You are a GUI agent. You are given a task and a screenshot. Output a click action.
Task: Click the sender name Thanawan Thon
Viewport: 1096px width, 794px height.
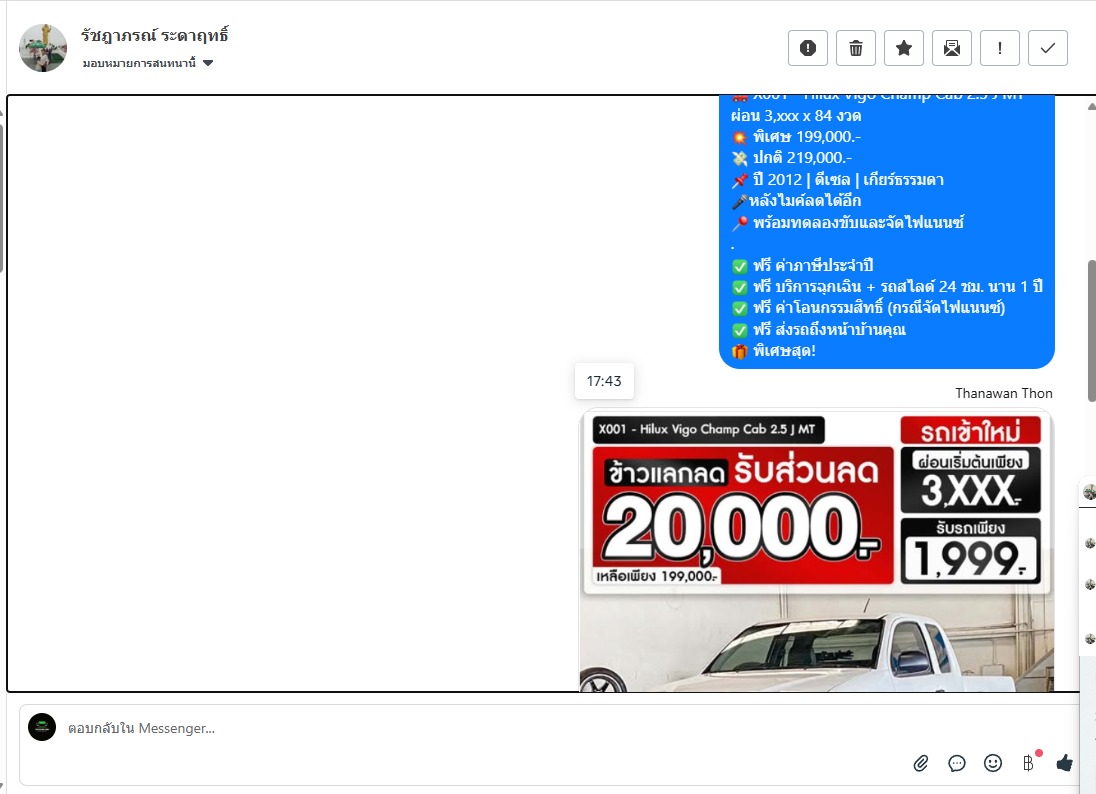(x=1004, y=394)
